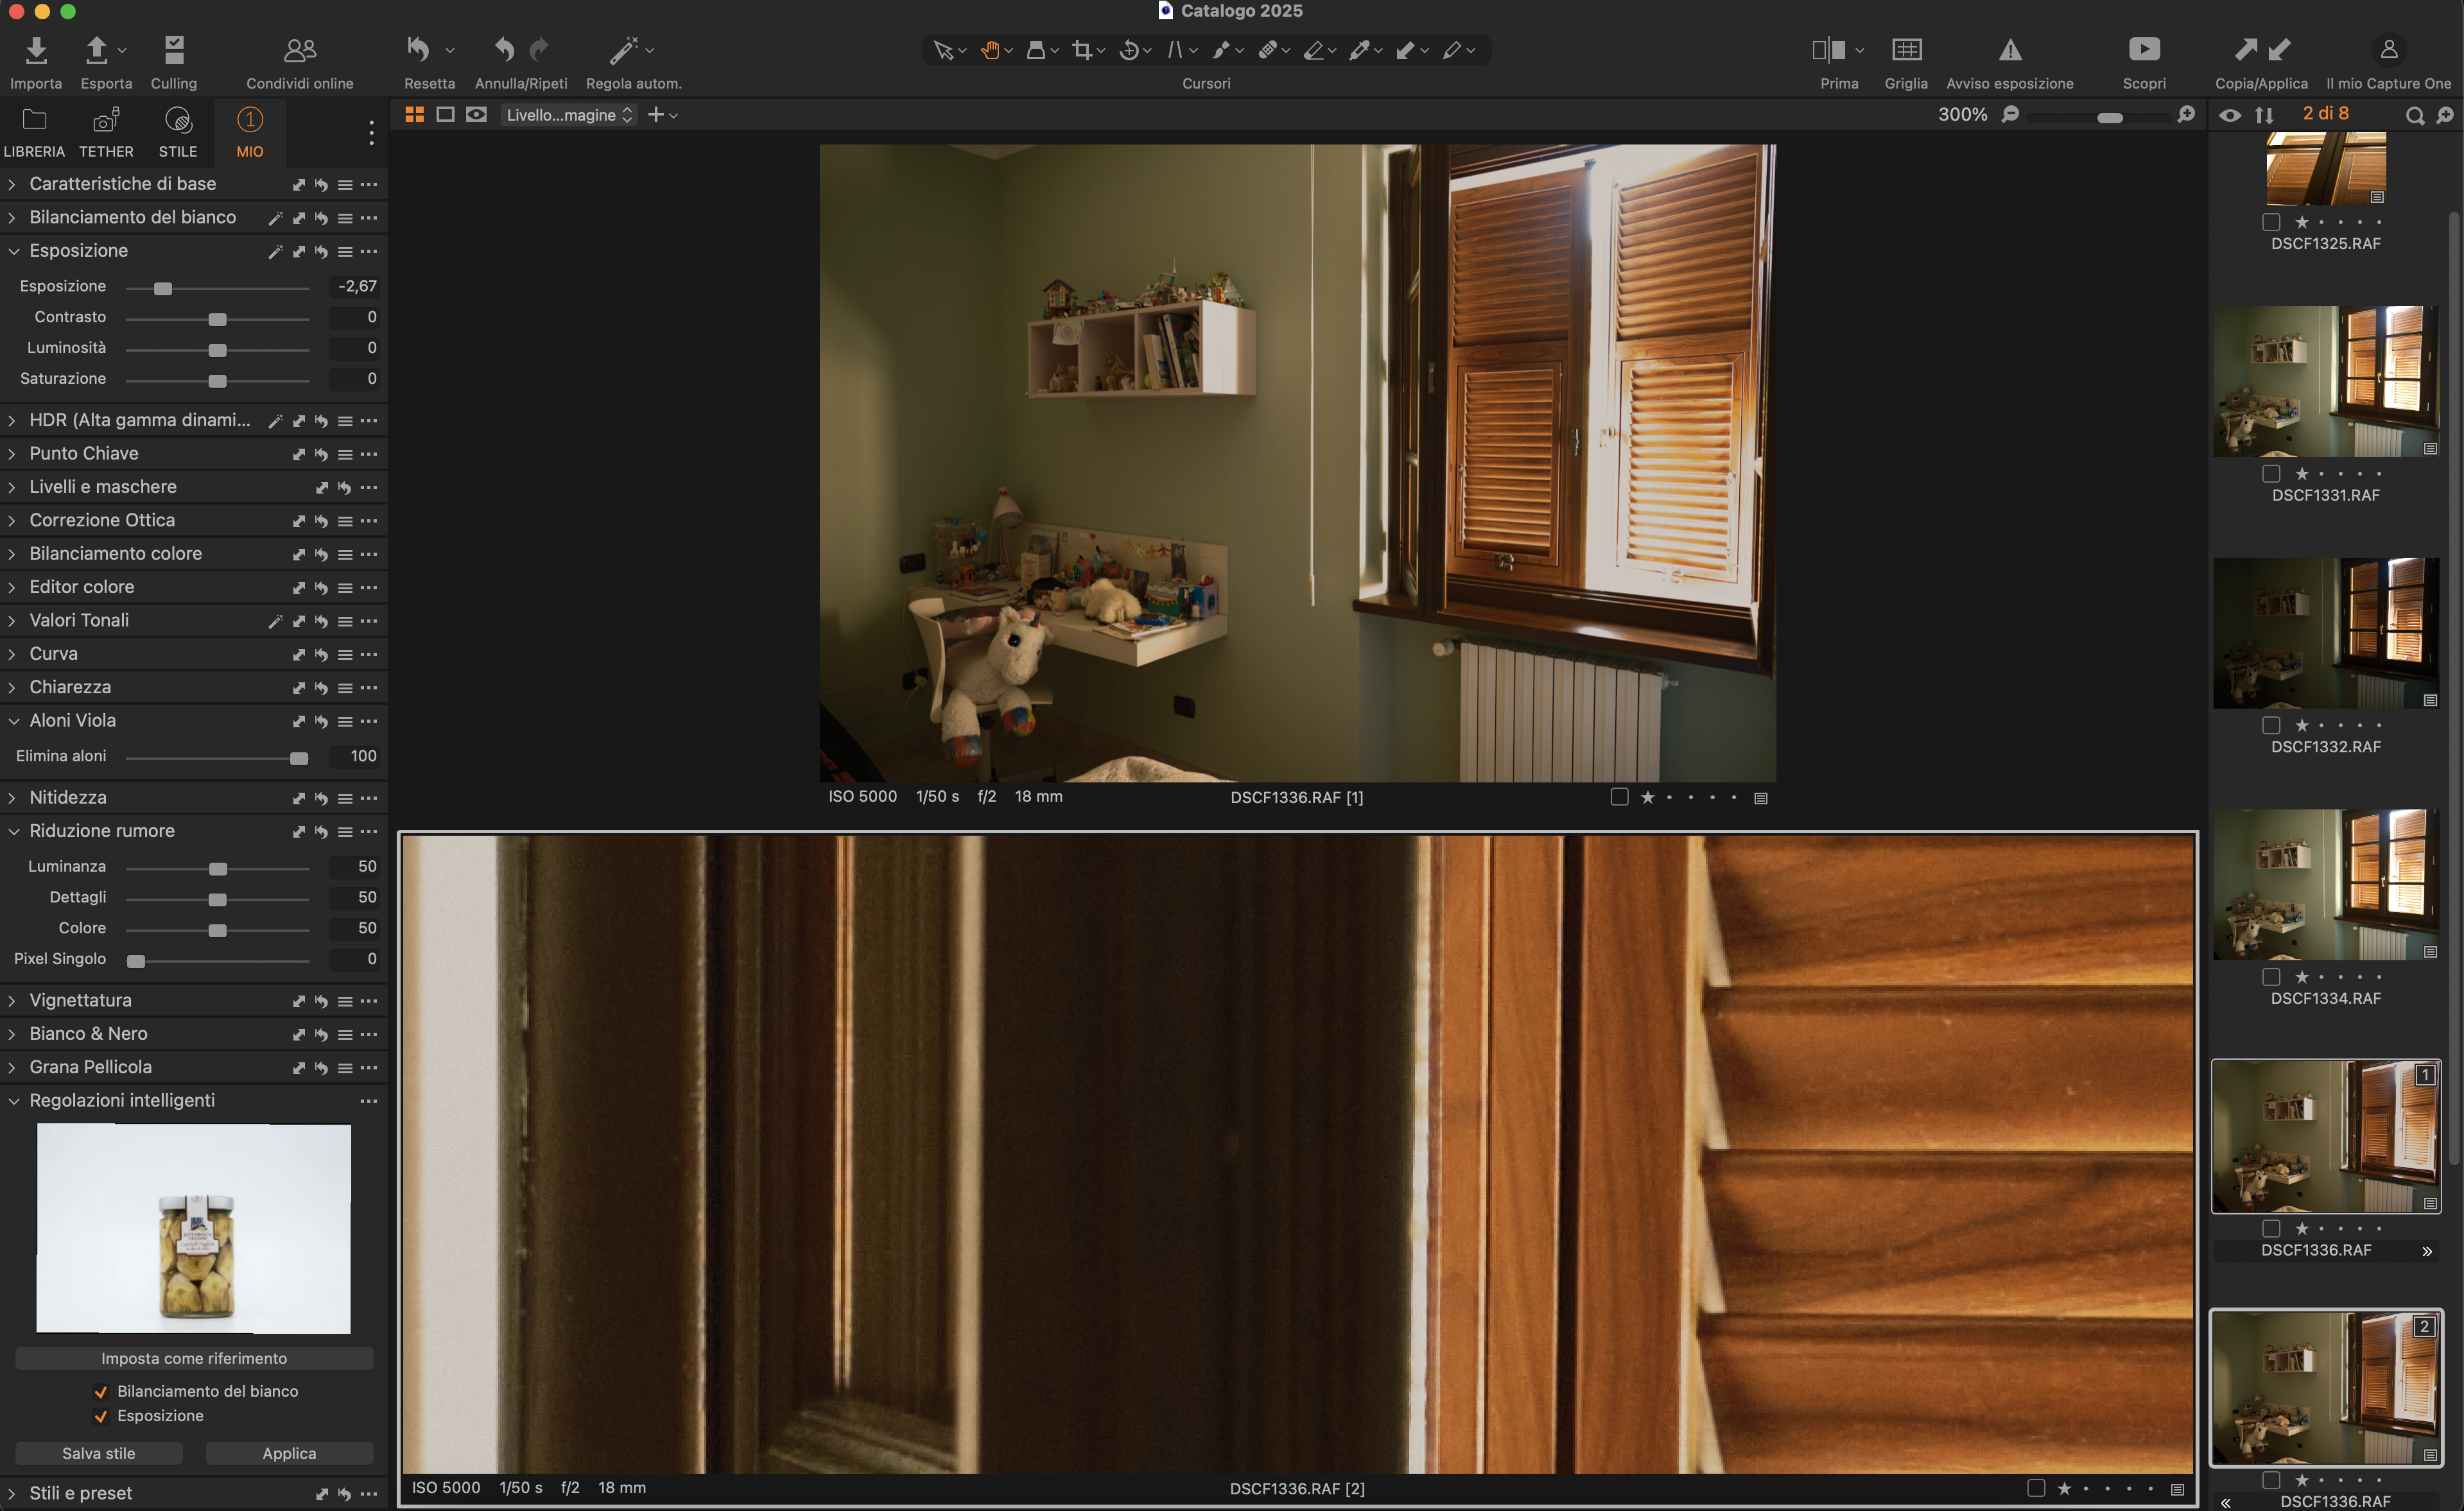
Task: Switch viewer to single image view icon
Action: 445,115
